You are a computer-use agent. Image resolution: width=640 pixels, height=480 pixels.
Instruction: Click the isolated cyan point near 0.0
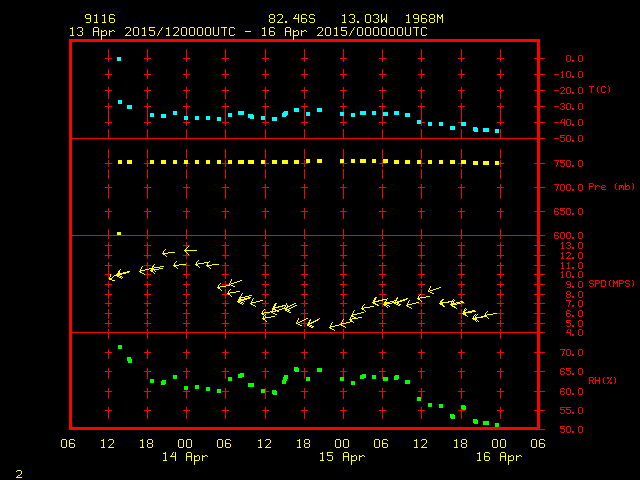[x=119, y=59]
